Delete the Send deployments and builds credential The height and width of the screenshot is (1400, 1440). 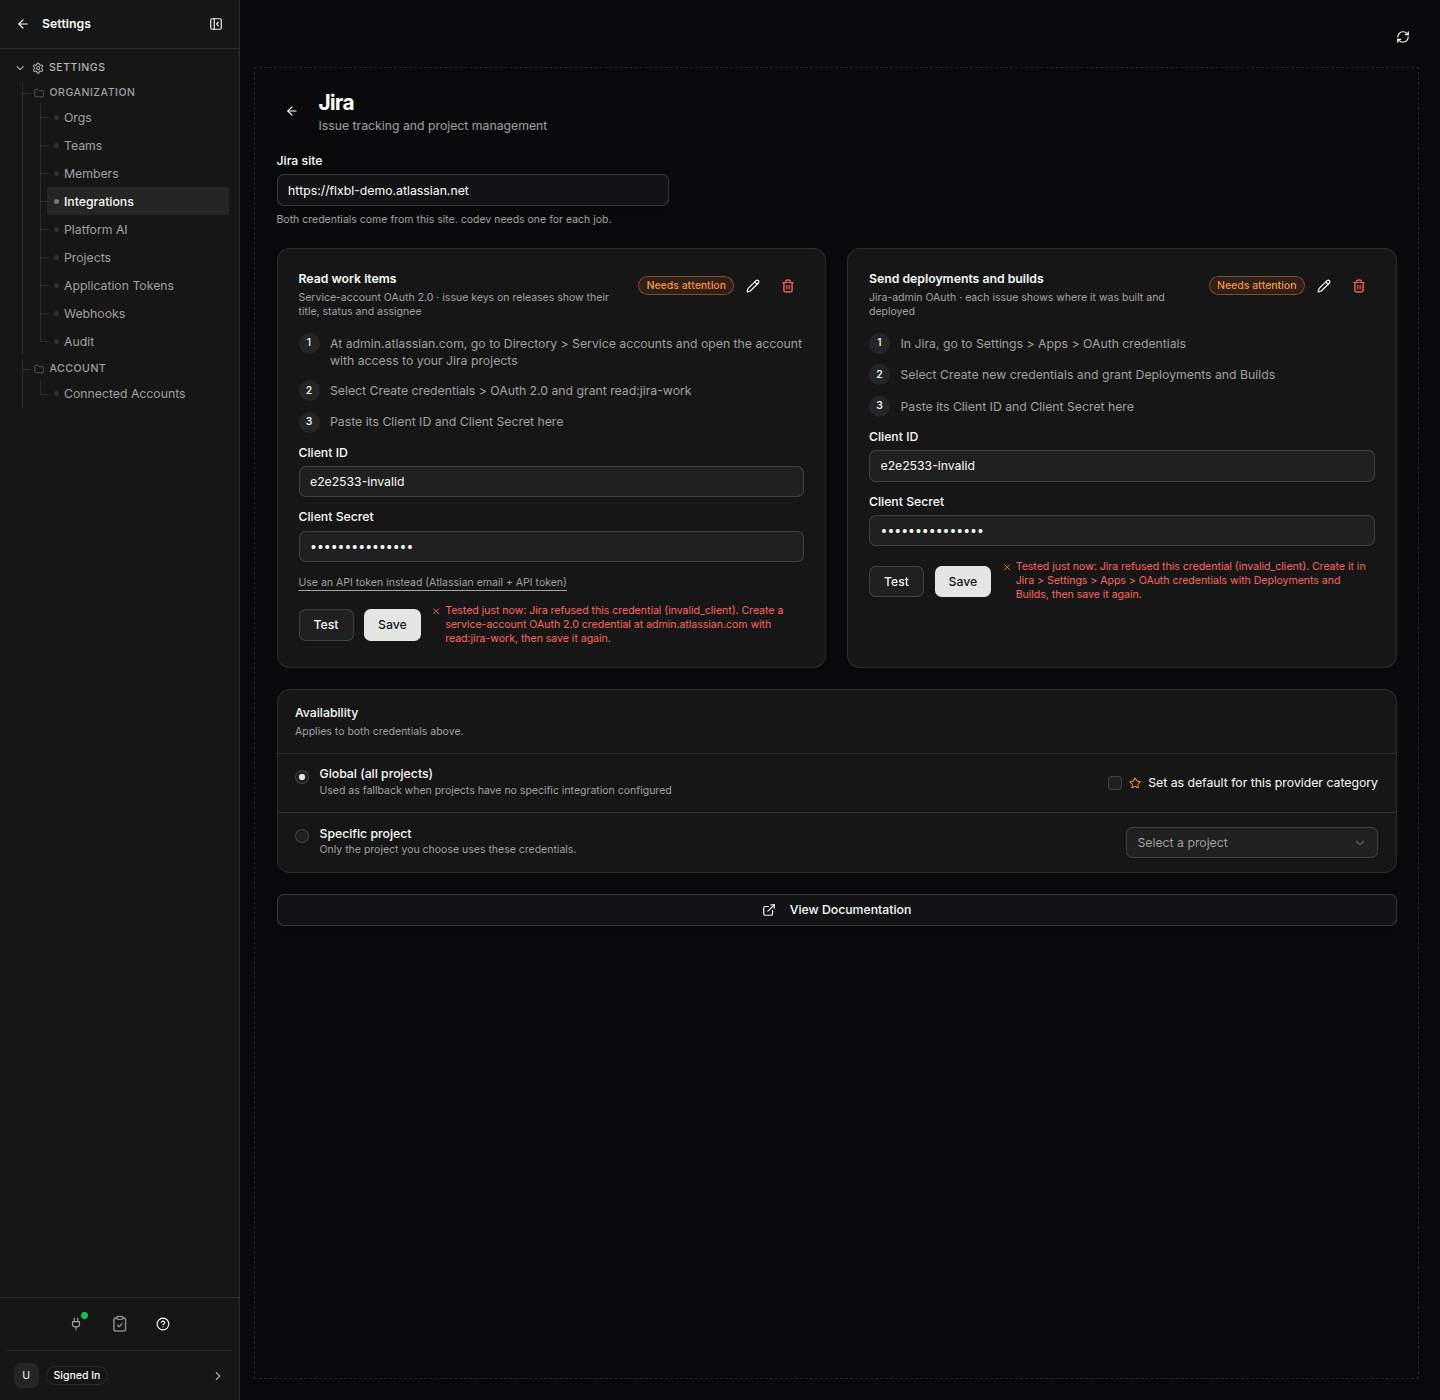pyautogui.click(x=1359, y=286)
